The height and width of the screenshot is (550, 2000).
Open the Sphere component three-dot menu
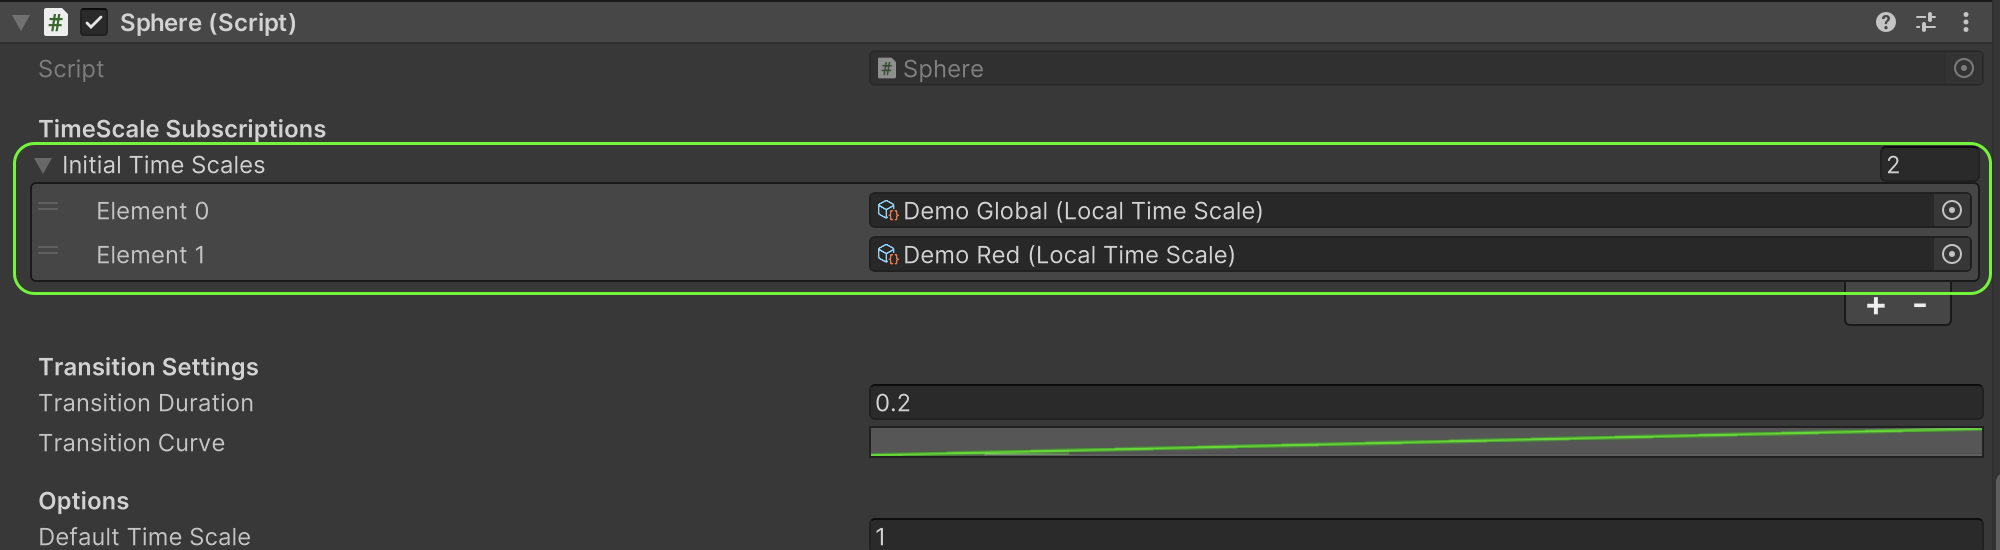1966,22
